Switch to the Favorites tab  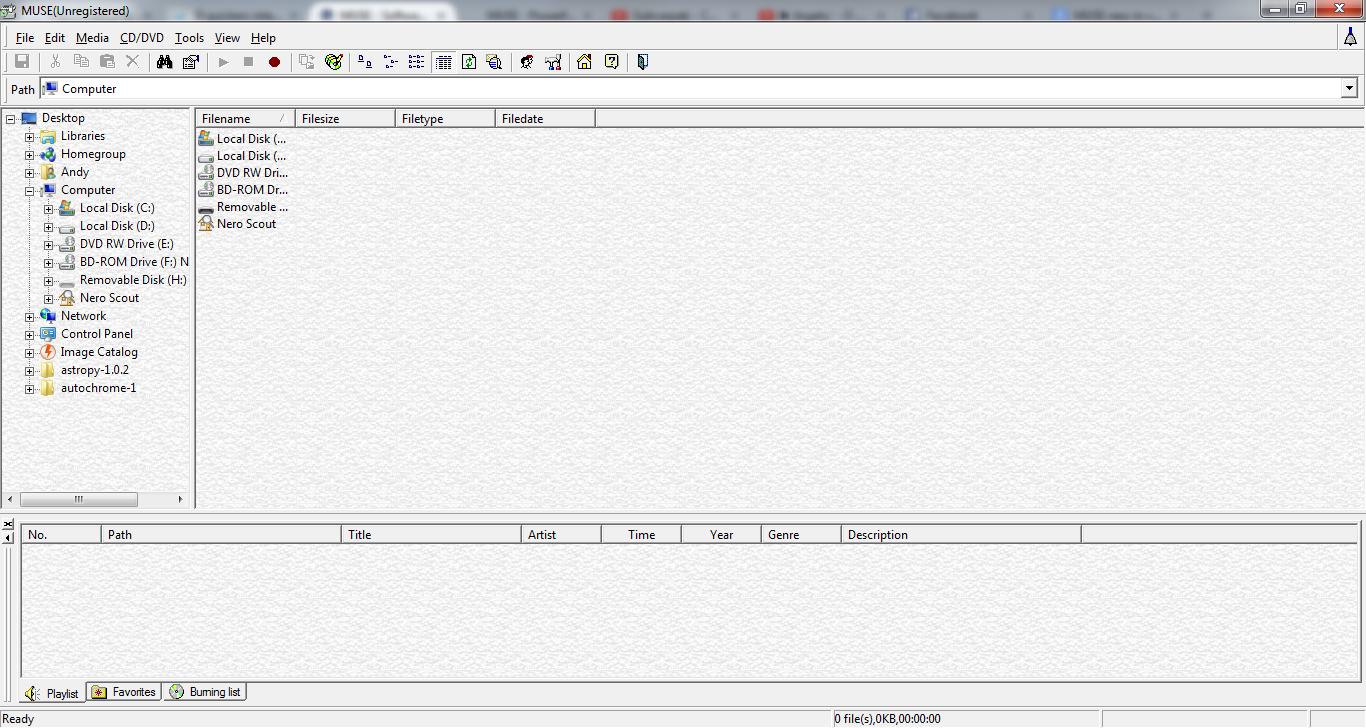124,692
